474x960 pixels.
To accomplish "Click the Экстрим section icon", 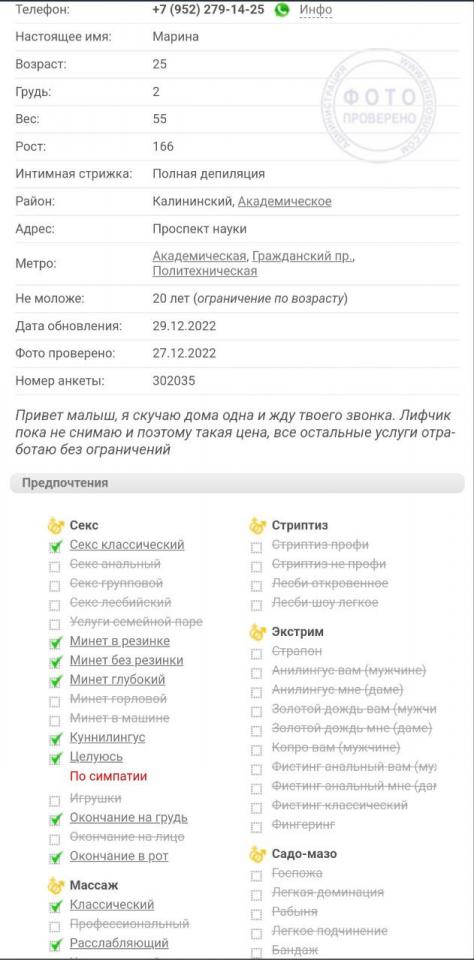I will pos(257,632).
